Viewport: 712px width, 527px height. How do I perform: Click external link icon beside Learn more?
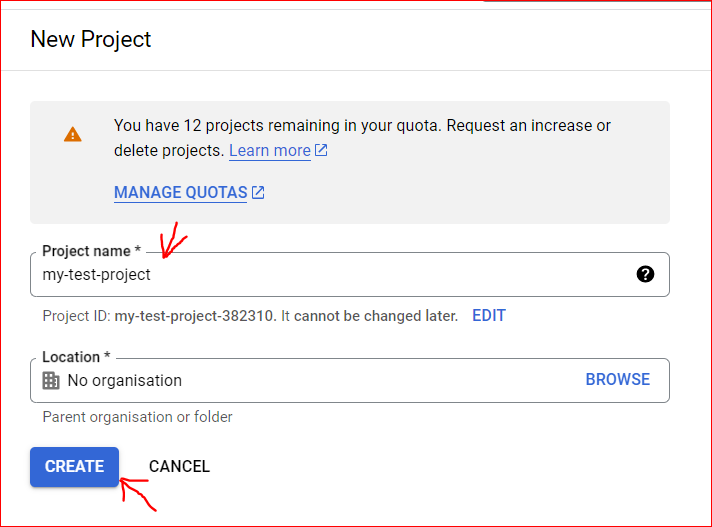coord(321,151)
